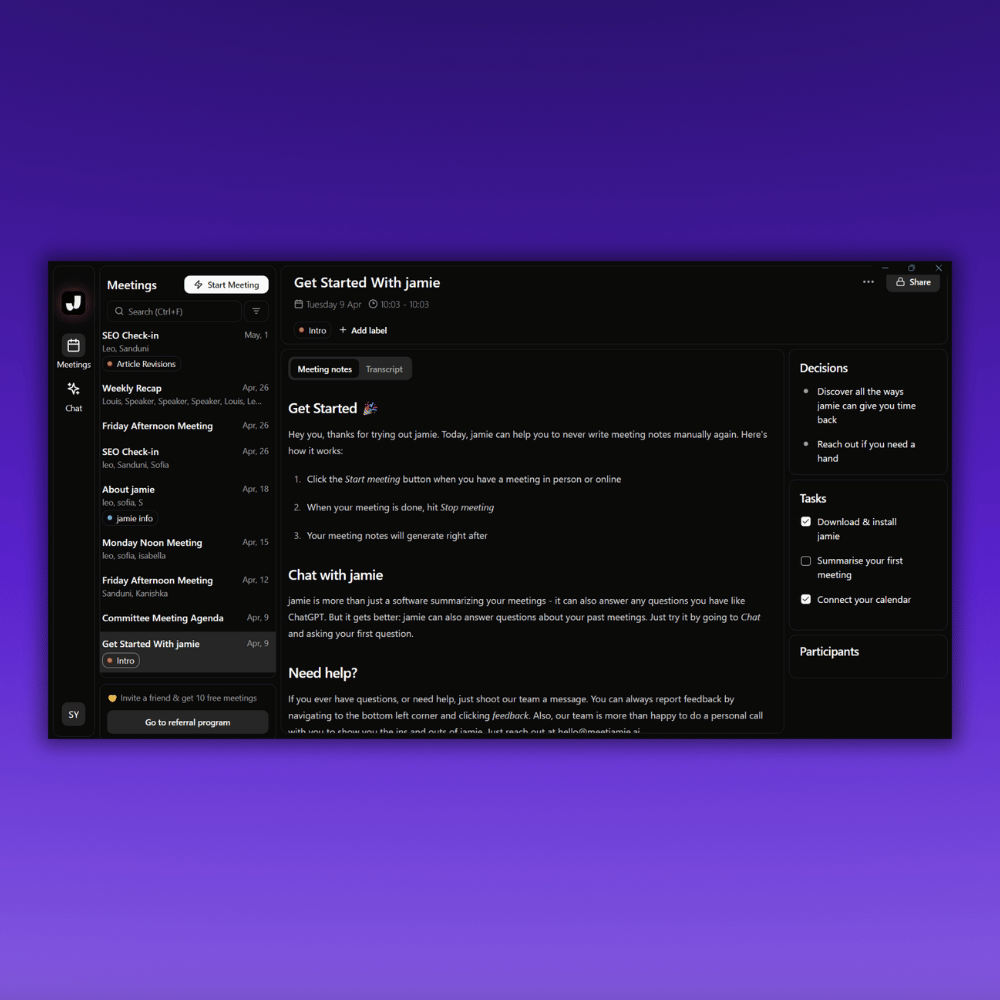This screenshot has height=1000, width=1000.
Task: Open Friday Afternoon Meeting from Apr 12
Action: pos(186,586)
